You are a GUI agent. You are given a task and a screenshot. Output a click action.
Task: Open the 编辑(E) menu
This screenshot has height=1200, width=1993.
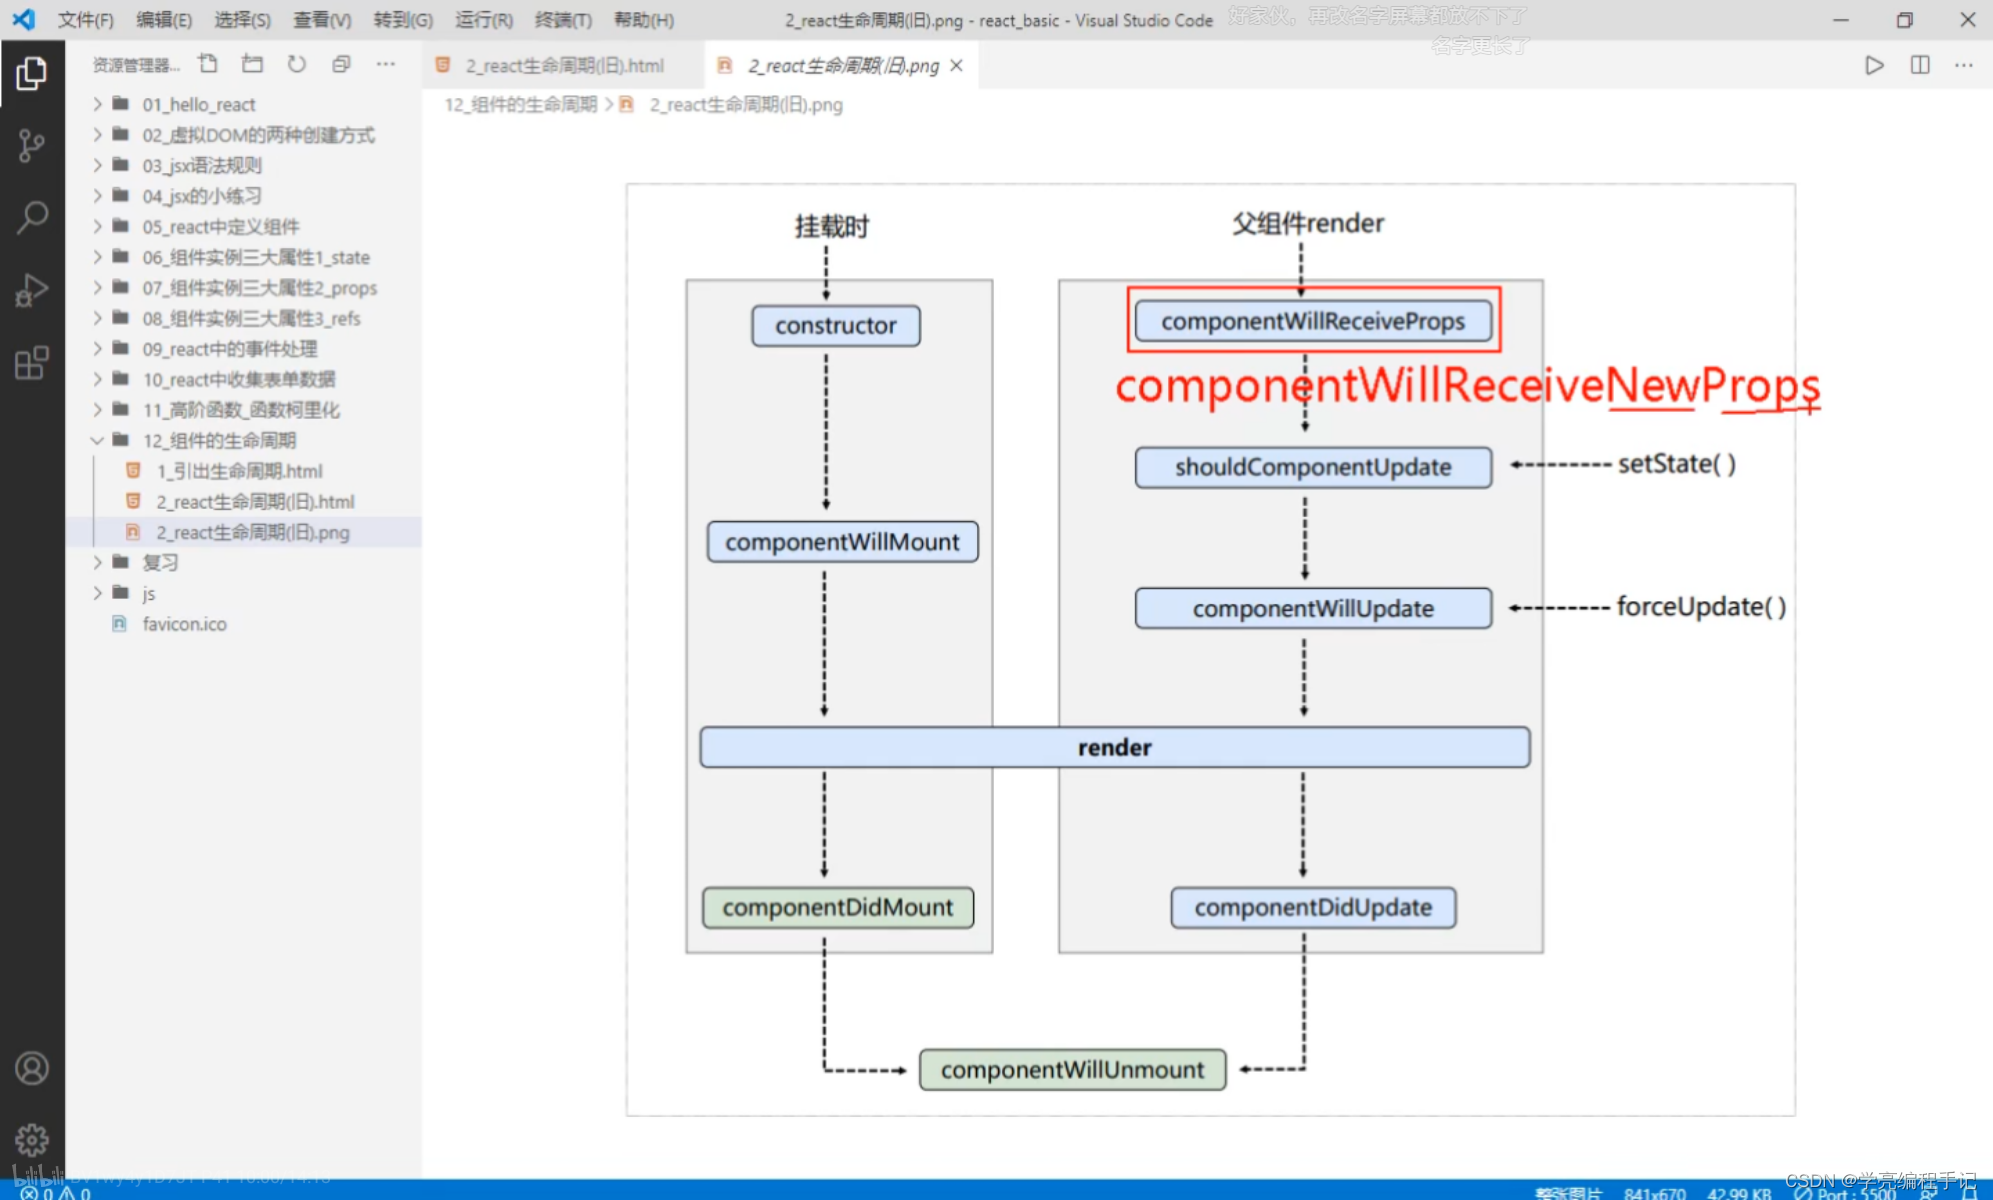click(164, 19)
